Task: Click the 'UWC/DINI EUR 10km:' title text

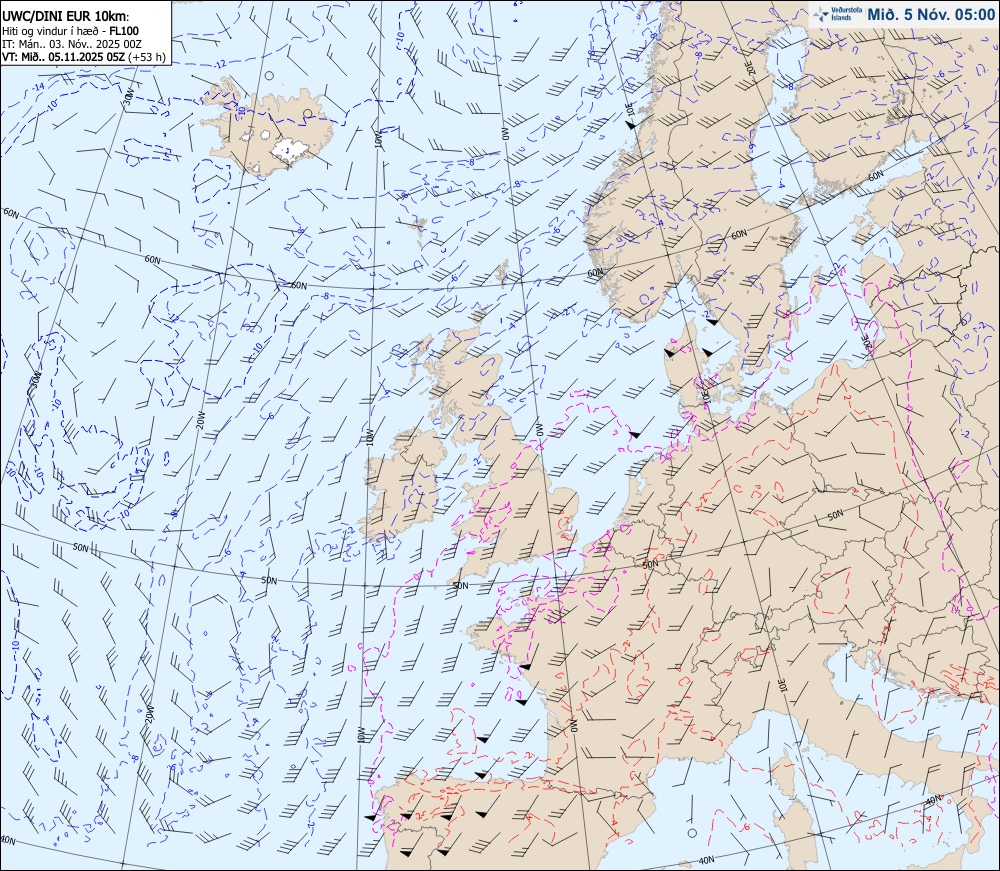Action: (x=66, y=17)
